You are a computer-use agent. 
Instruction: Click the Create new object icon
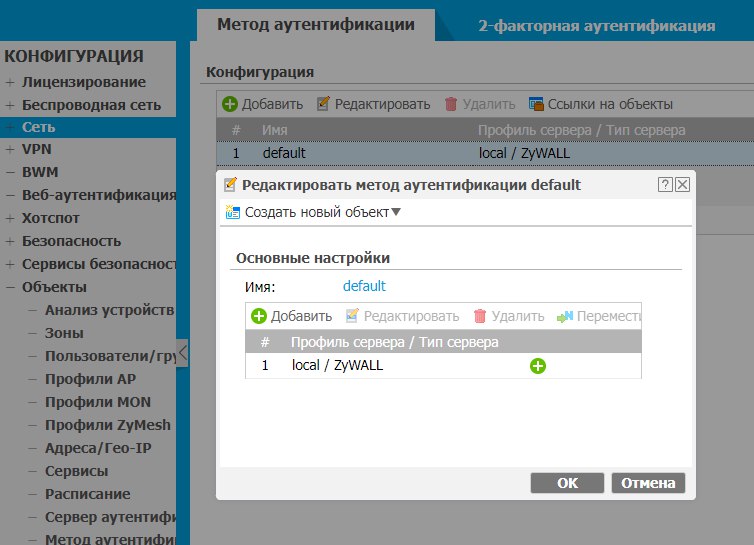(233, 212)
